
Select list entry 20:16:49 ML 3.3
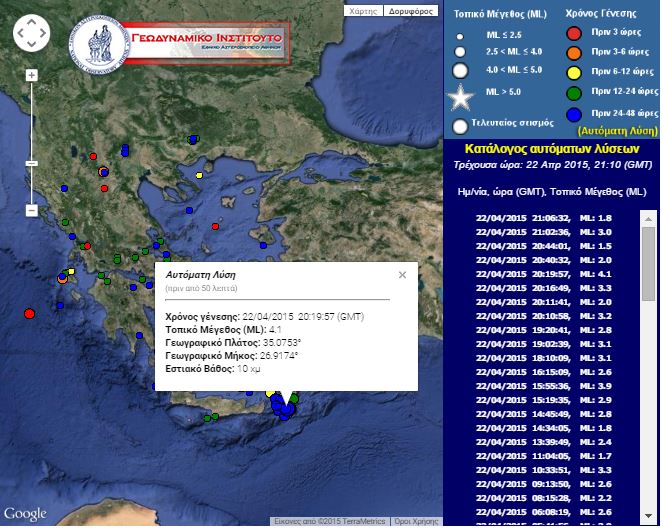(543, 288)
